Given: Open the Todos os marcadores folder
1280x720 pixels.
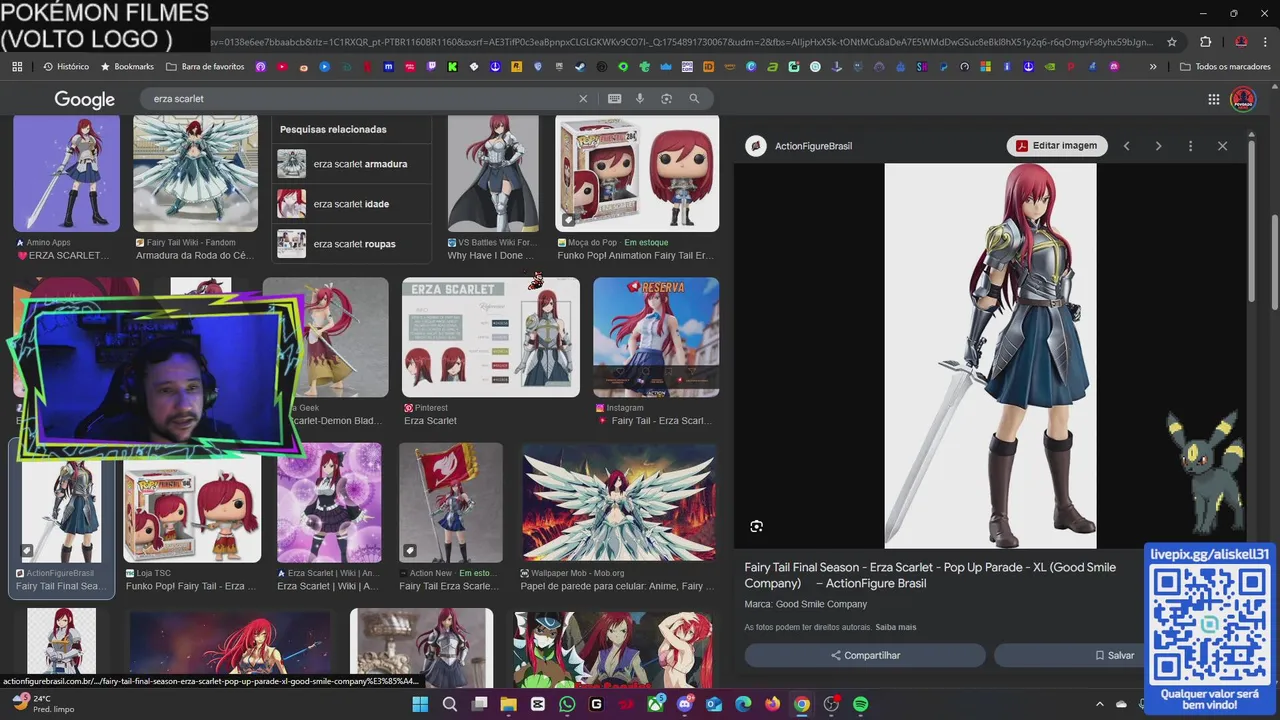Looking at the screenshot, I should (1225, 67).
